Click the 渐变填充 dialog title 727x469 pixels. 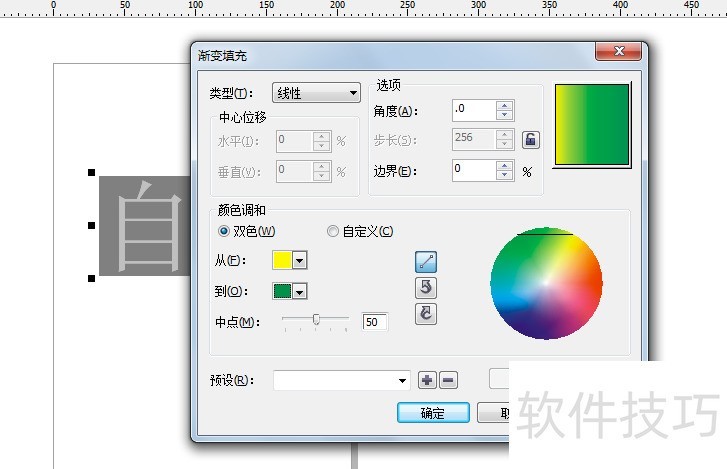point(223,56)
